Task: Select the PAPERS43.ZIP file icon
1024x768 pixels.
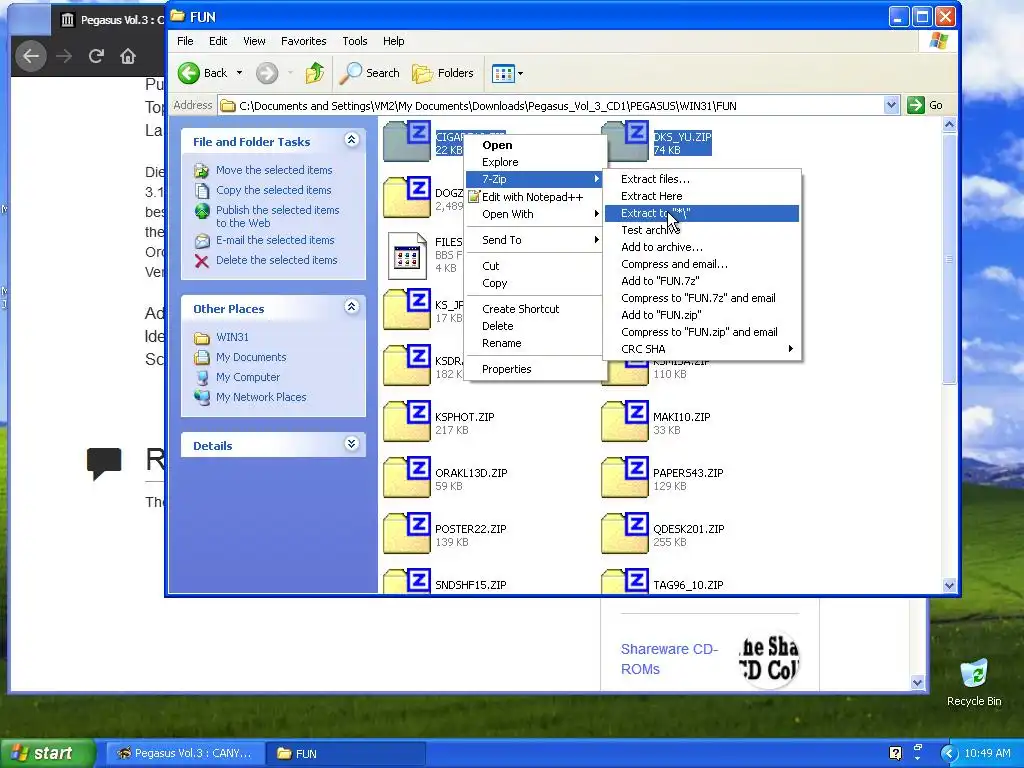Action: click(x=625, y=477)
